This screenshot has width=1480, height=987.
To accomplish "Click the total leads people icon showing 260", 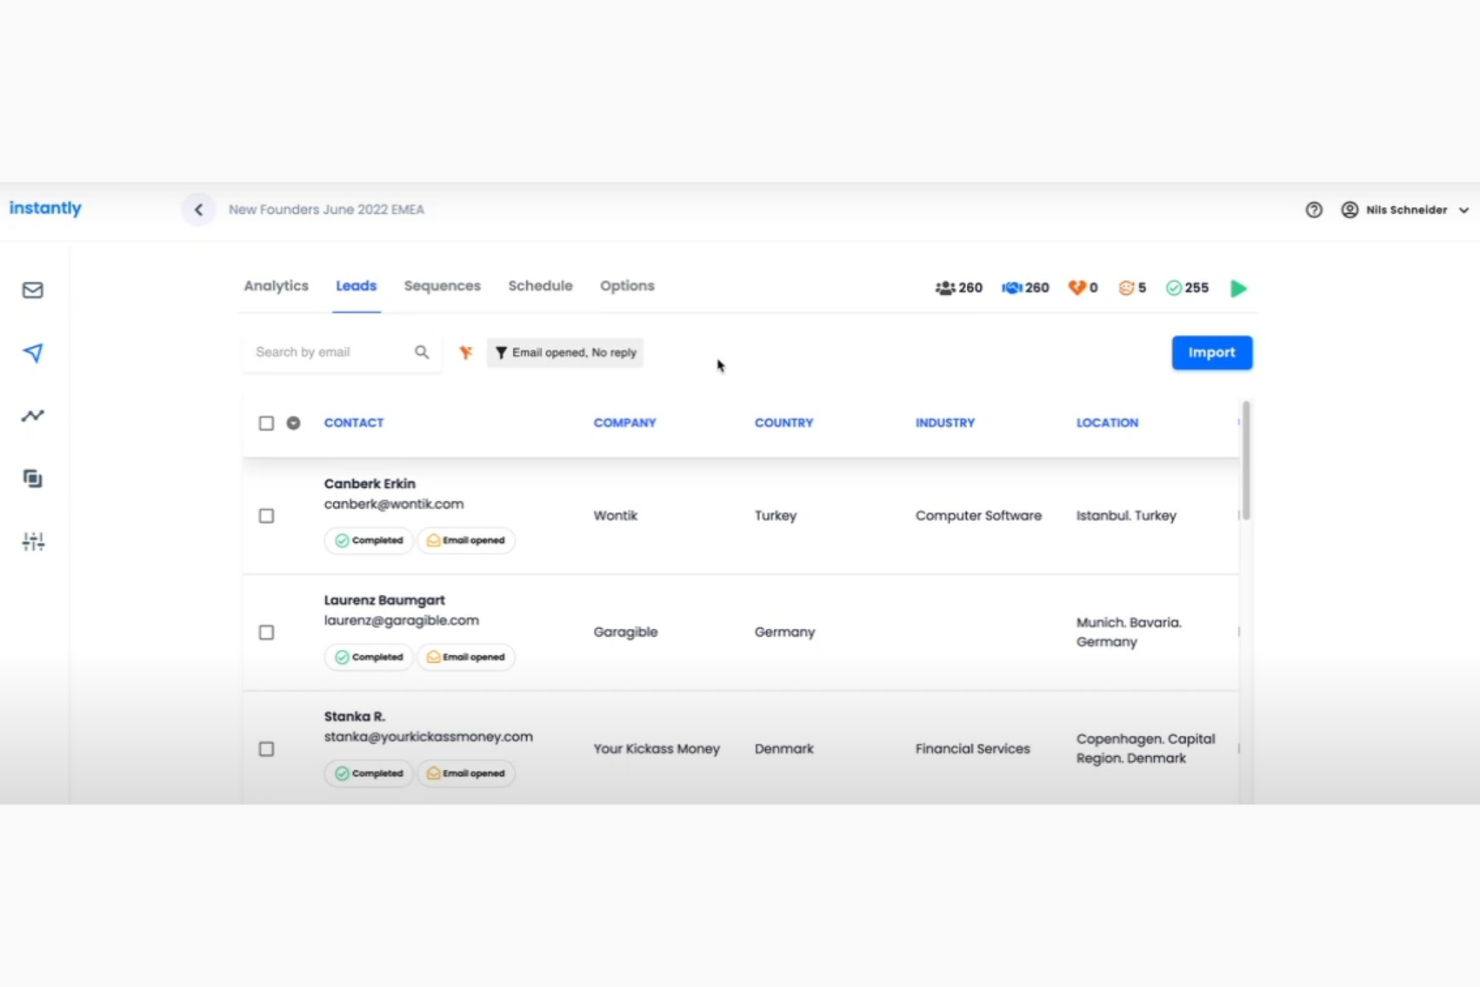I will pyautogui.click(x=945, y=288).
